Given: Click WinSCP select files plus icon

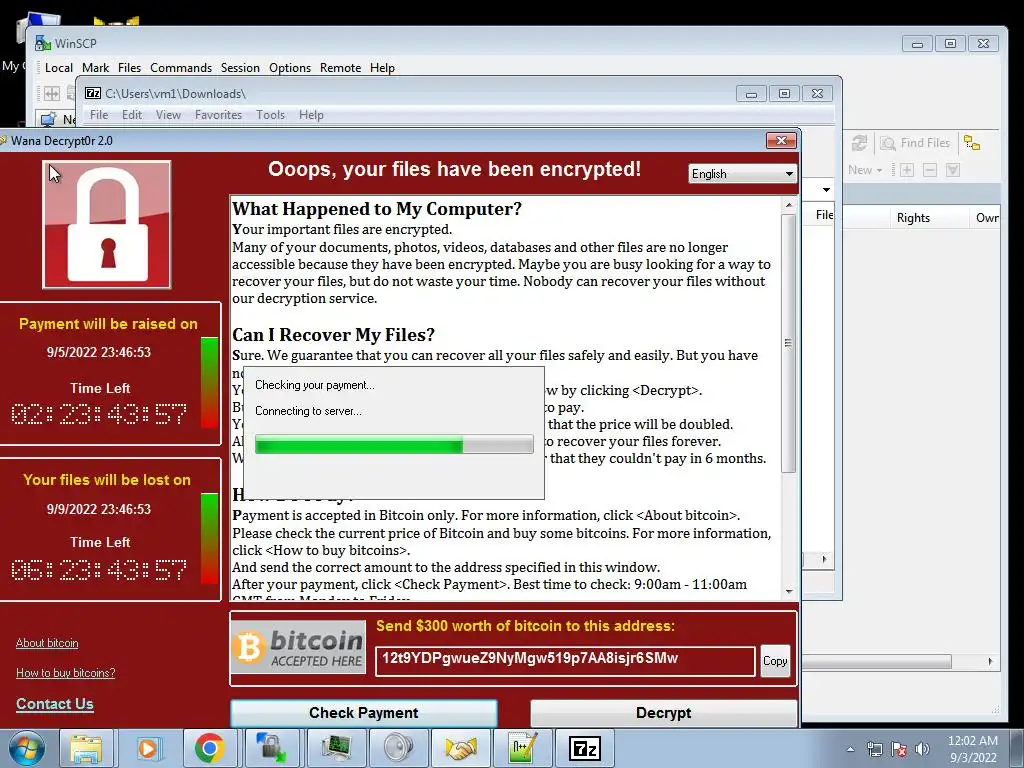Looking at the screenshot, I should click(907, 170).
